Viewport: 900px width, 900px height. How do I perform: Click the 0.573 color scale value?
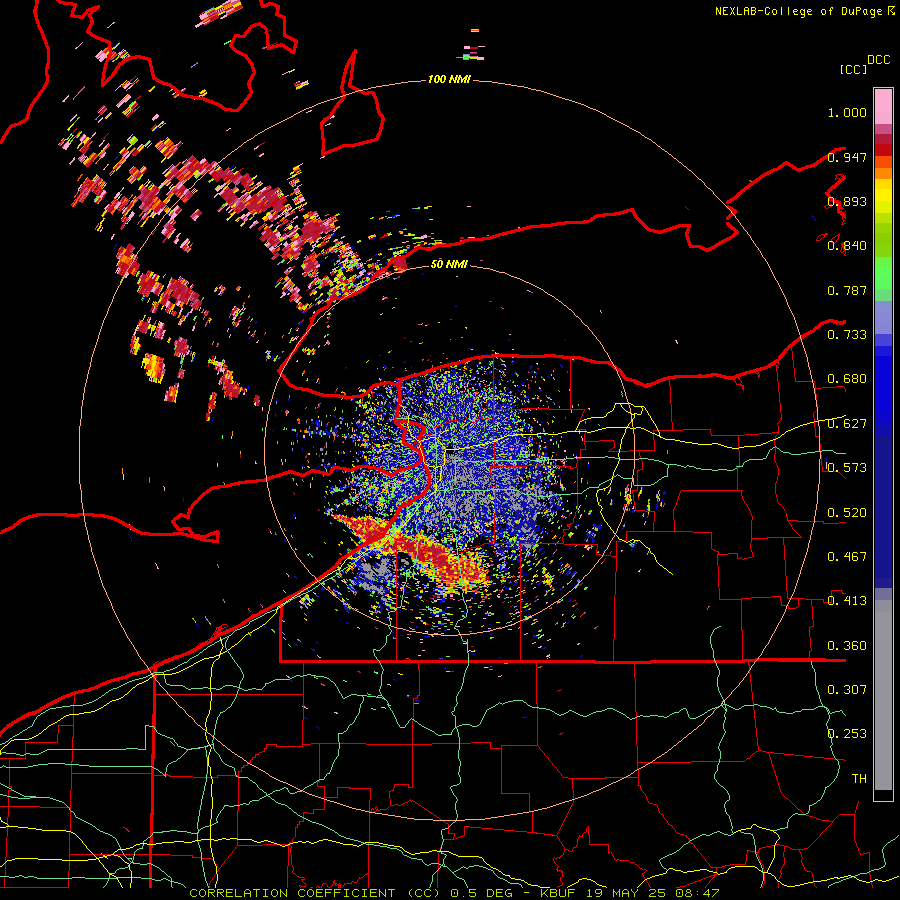(847, 468)
